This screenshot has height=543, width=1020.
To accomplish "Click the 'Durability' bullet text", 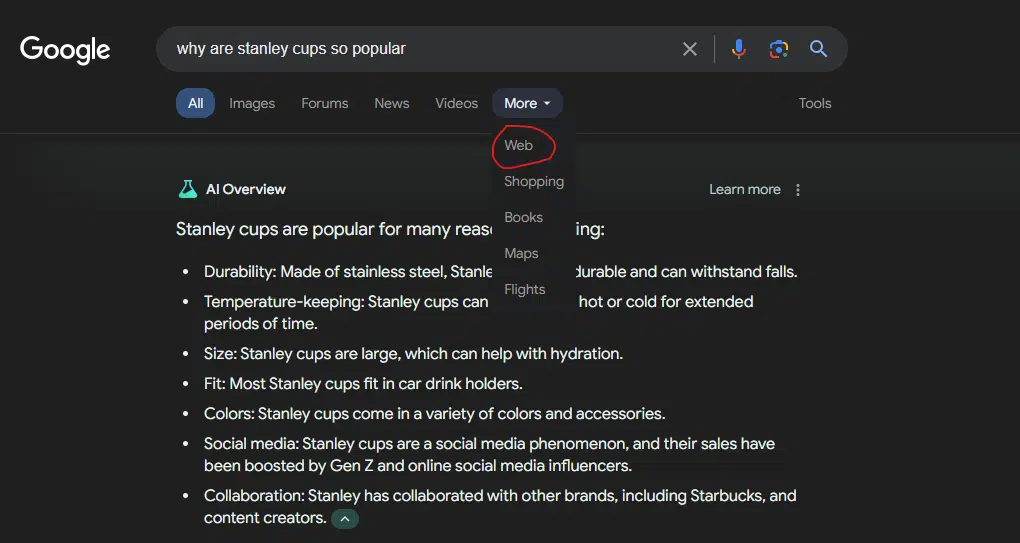I will click(x=501, y=272).
